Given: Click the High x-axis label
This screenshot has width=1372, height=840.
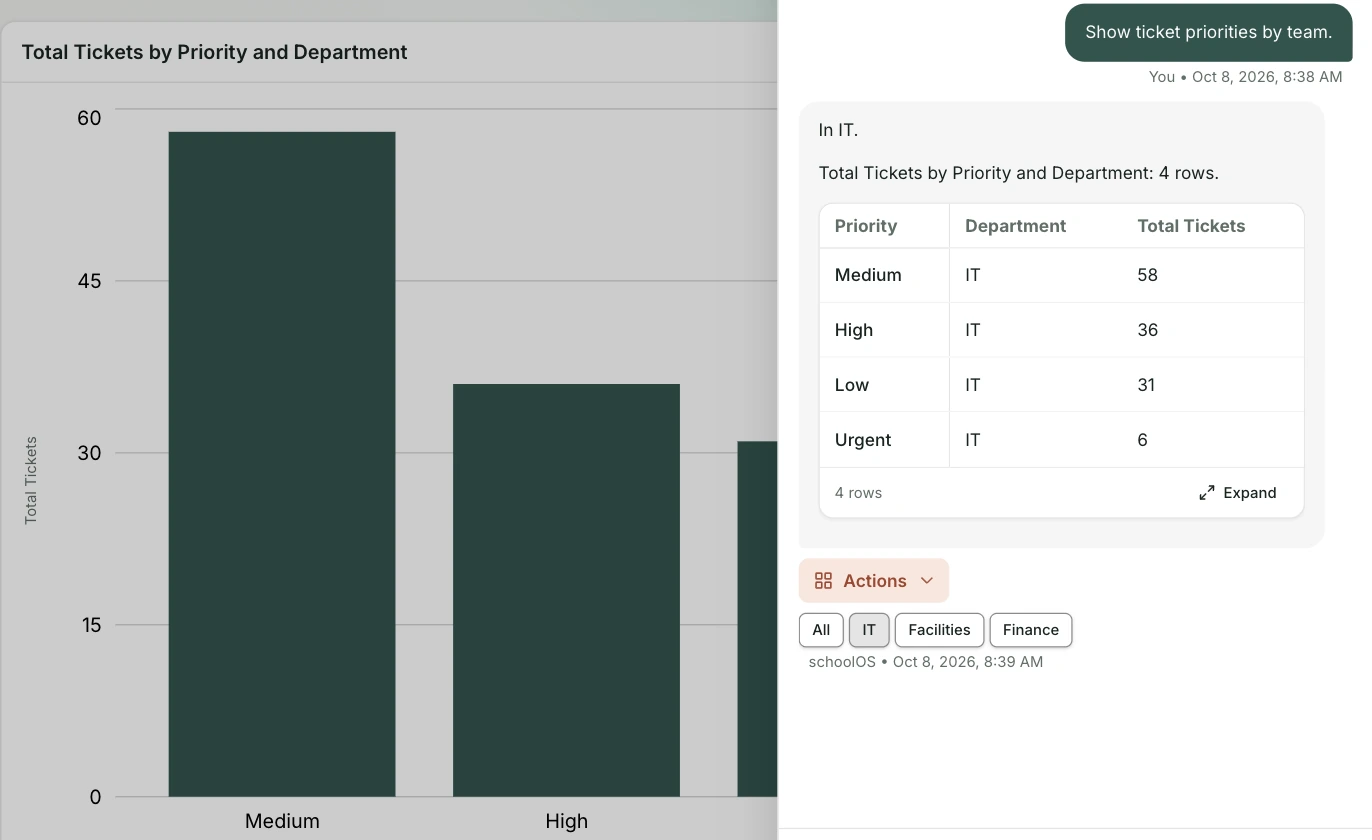Looking at the screenshot, I should tap(566, 821).
